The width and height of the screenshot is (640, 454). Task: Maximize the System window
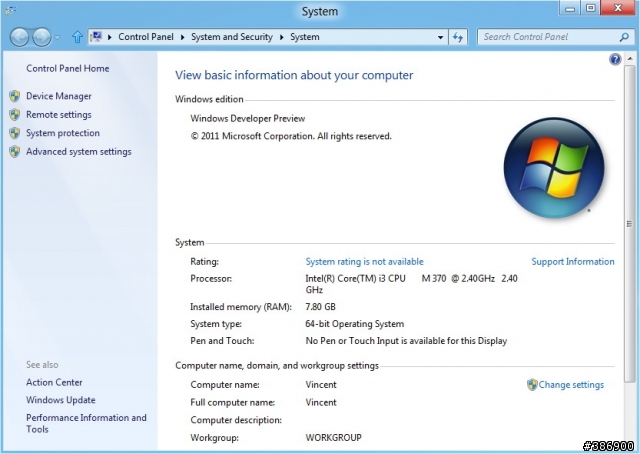590,9
